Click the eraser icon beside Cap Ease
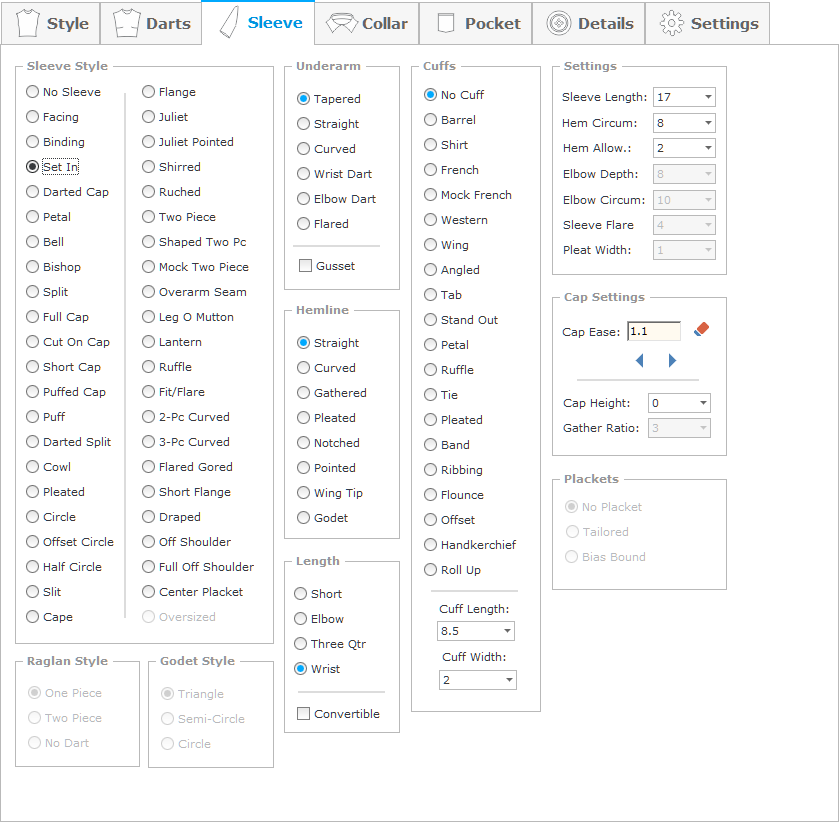This screenshot has width=839, height=822. tap(701, 329)
